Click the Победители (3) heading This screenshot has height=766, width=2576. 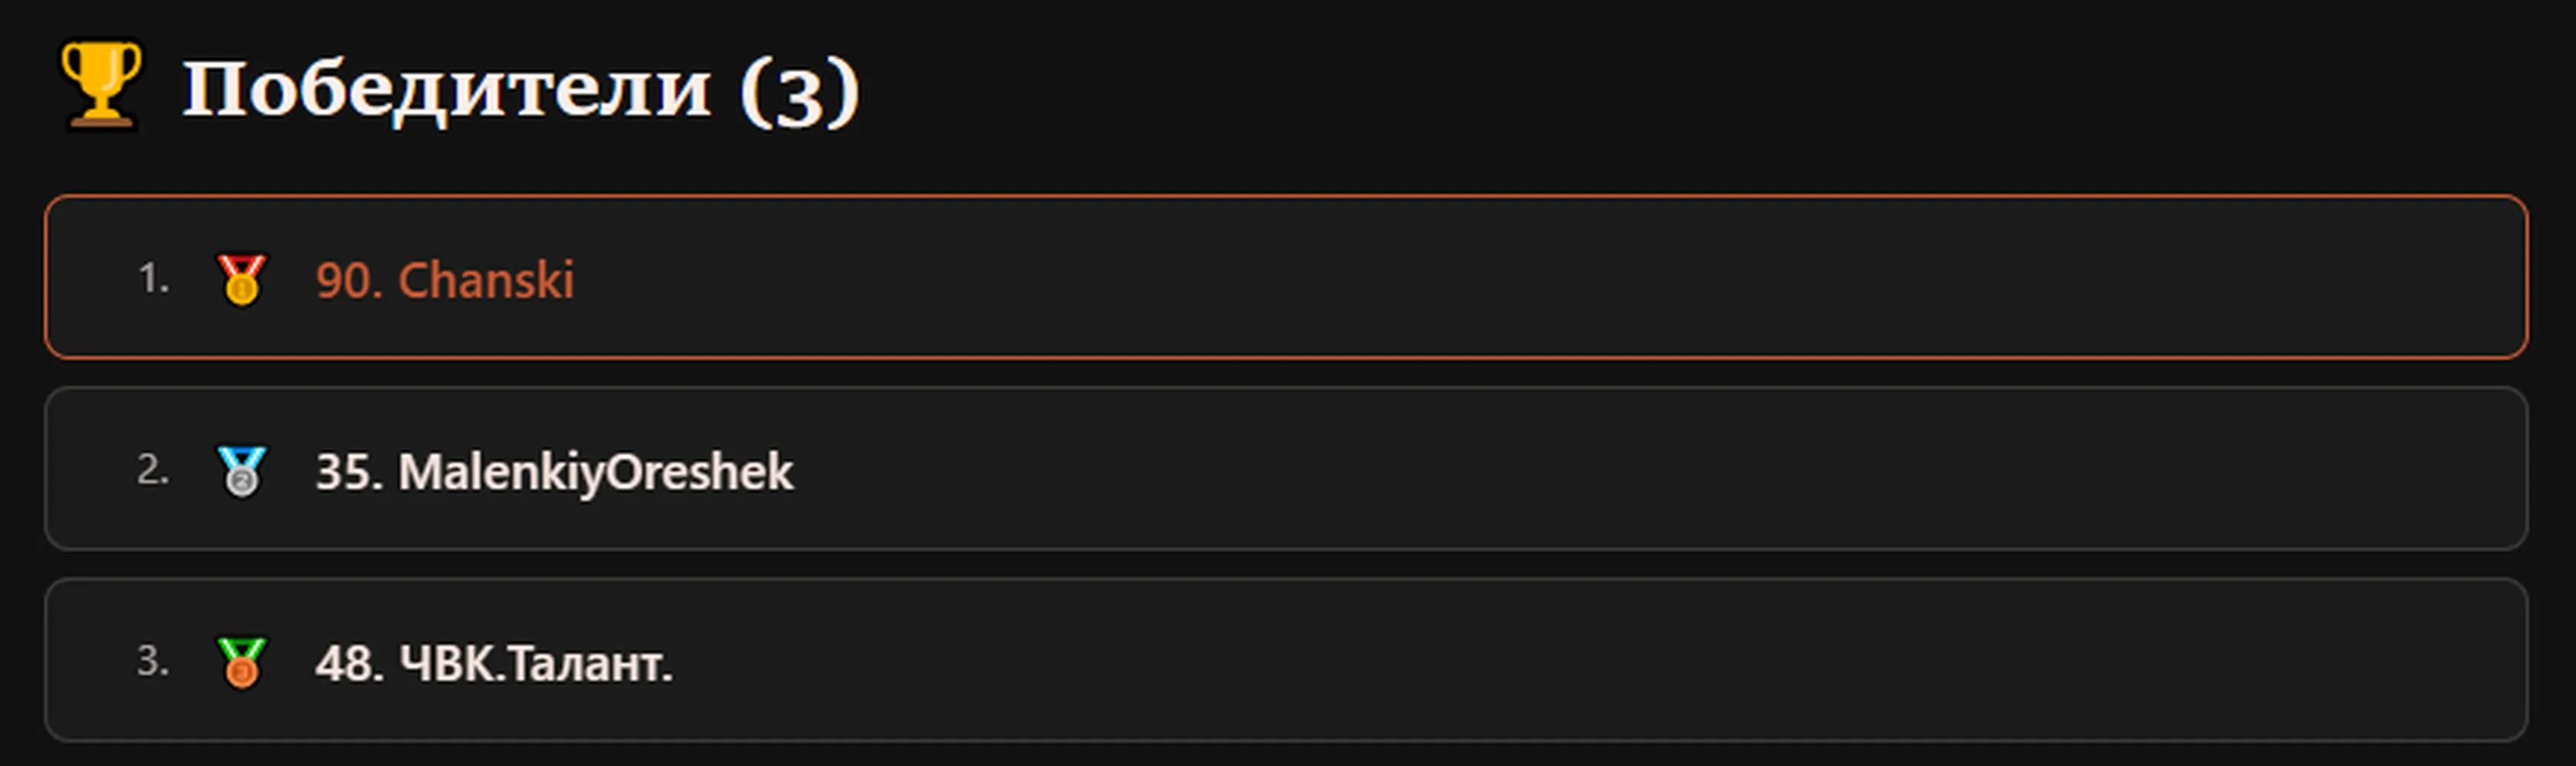(x=520, y=90)
